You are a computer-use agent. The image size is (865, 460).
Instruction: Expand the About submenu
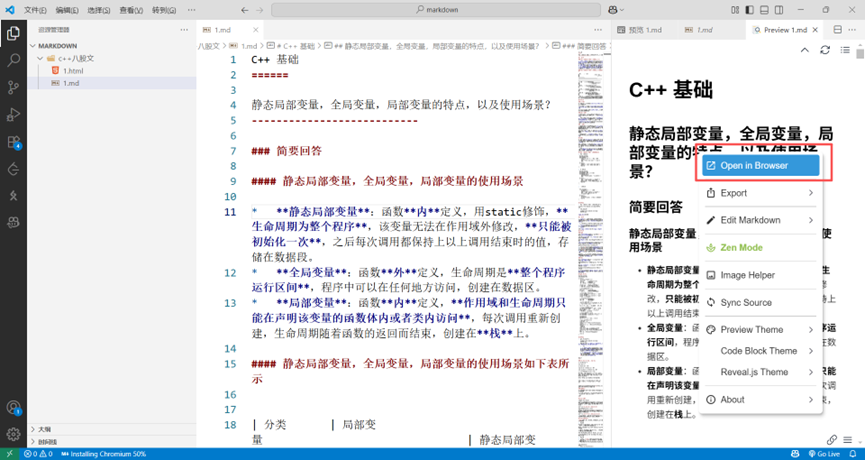[x=760, y=399]
